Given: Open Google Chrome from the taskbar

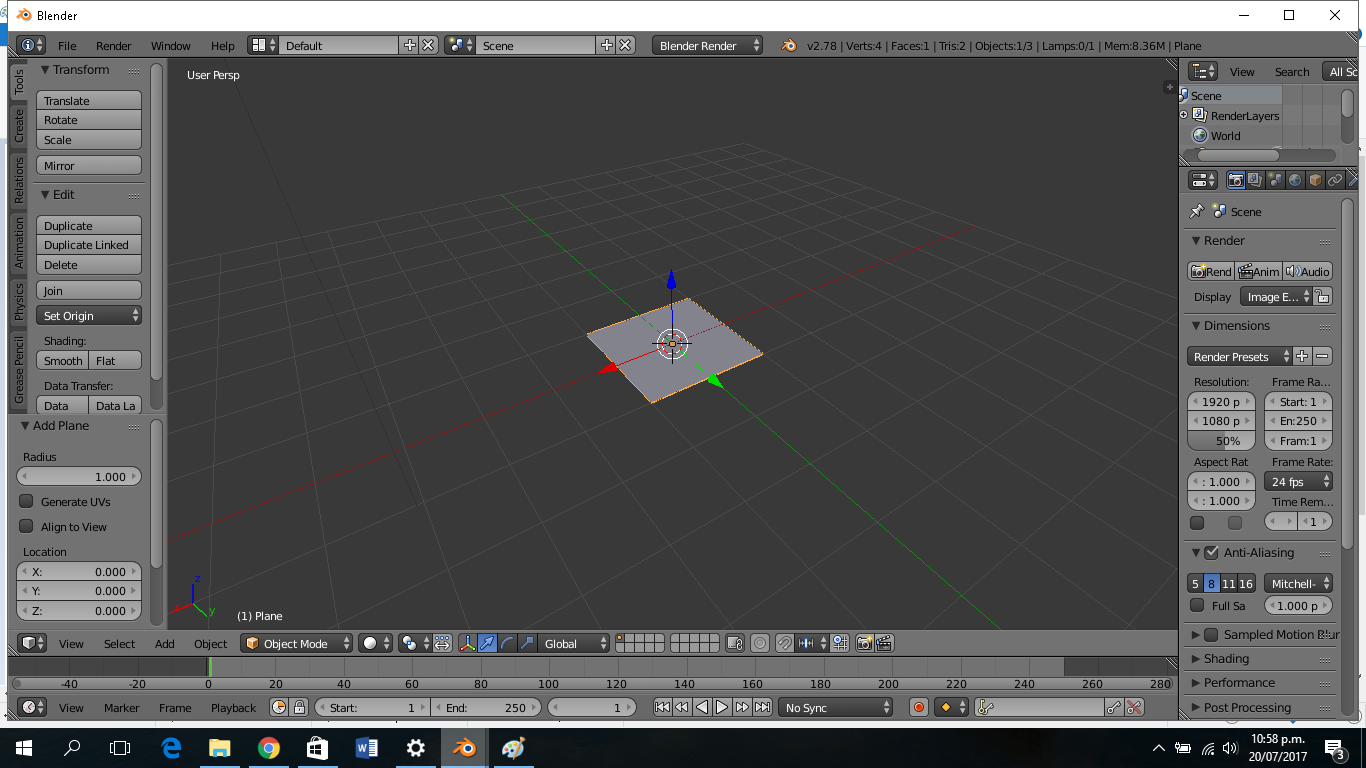Looking at the screenshot, I should tap(268, 748).
